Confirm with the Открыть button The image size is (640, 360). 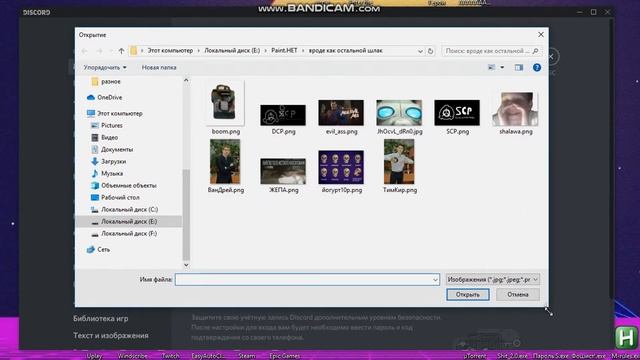(468, 295)
